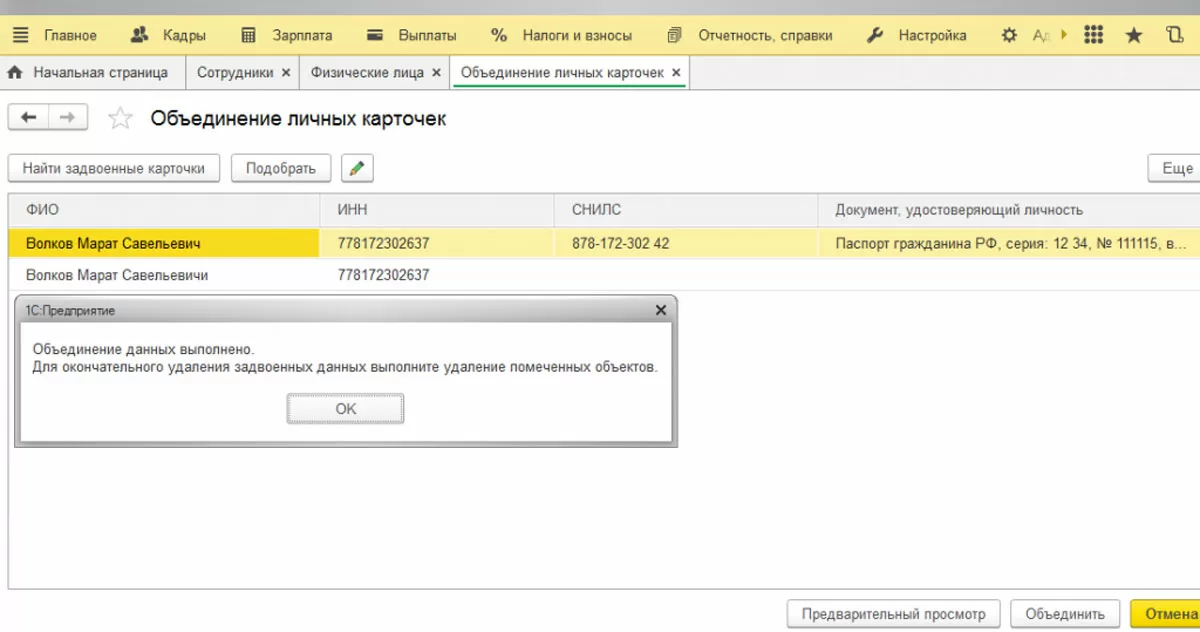
Task: Open the functions grid icon
Action: (1093, 35)
